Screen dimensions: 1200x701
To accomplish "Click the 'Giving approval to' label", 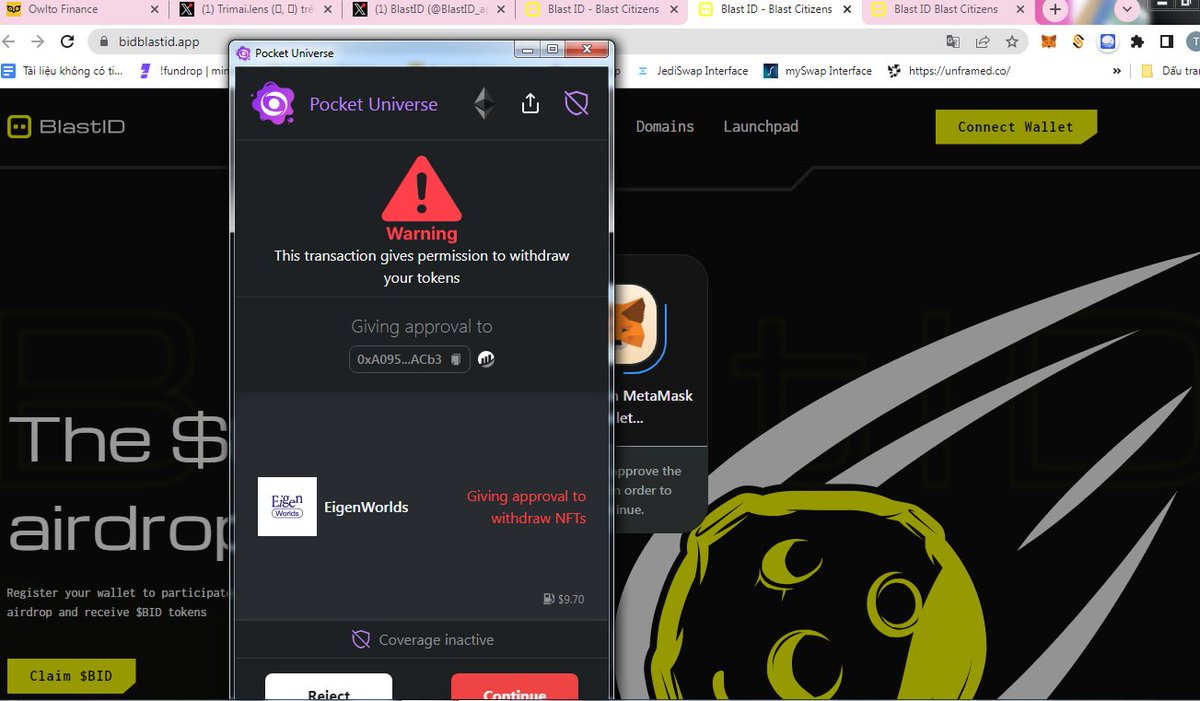I will 422,327.
